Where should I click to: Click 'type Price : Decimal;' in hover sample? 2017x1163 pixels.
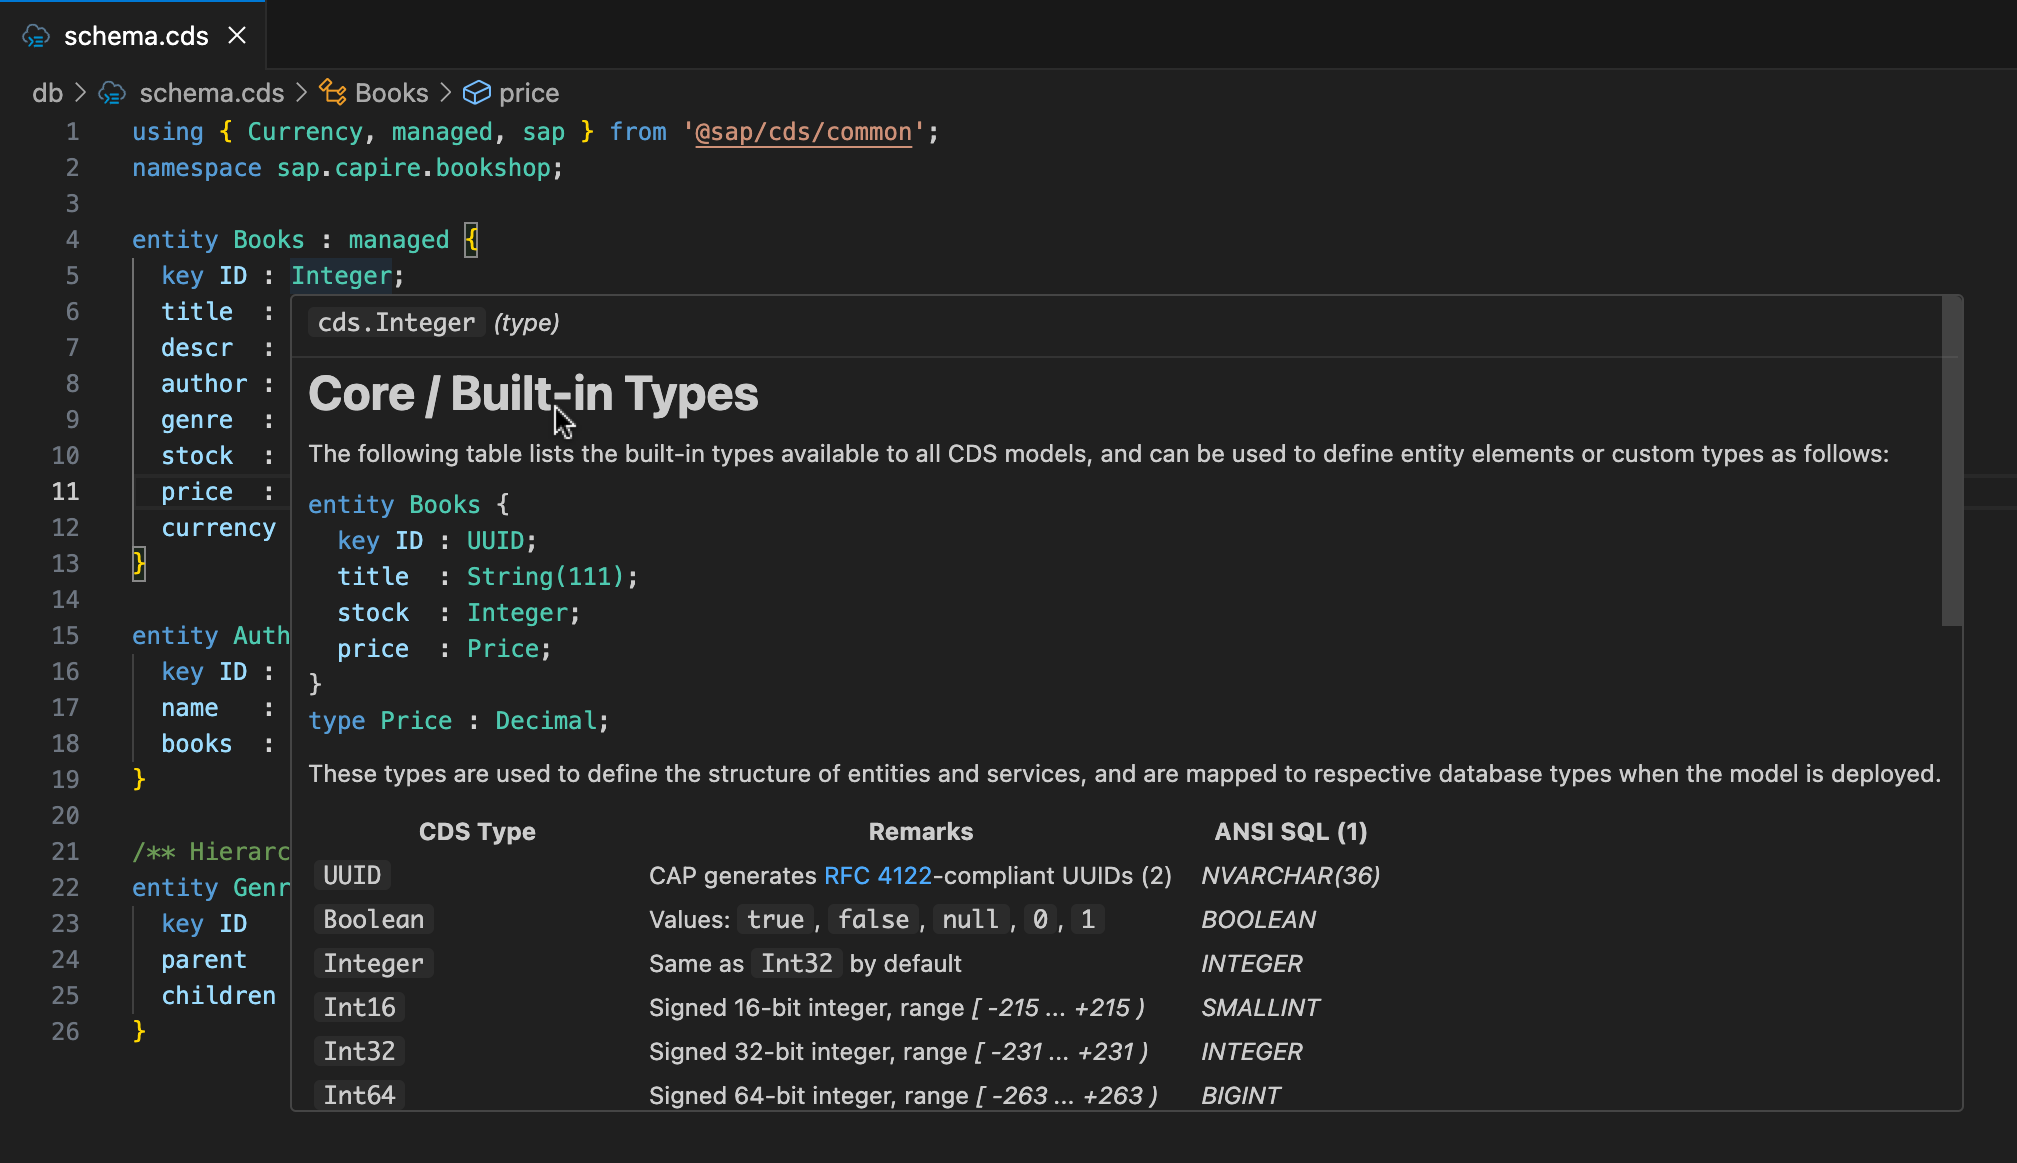click(458, 721)
